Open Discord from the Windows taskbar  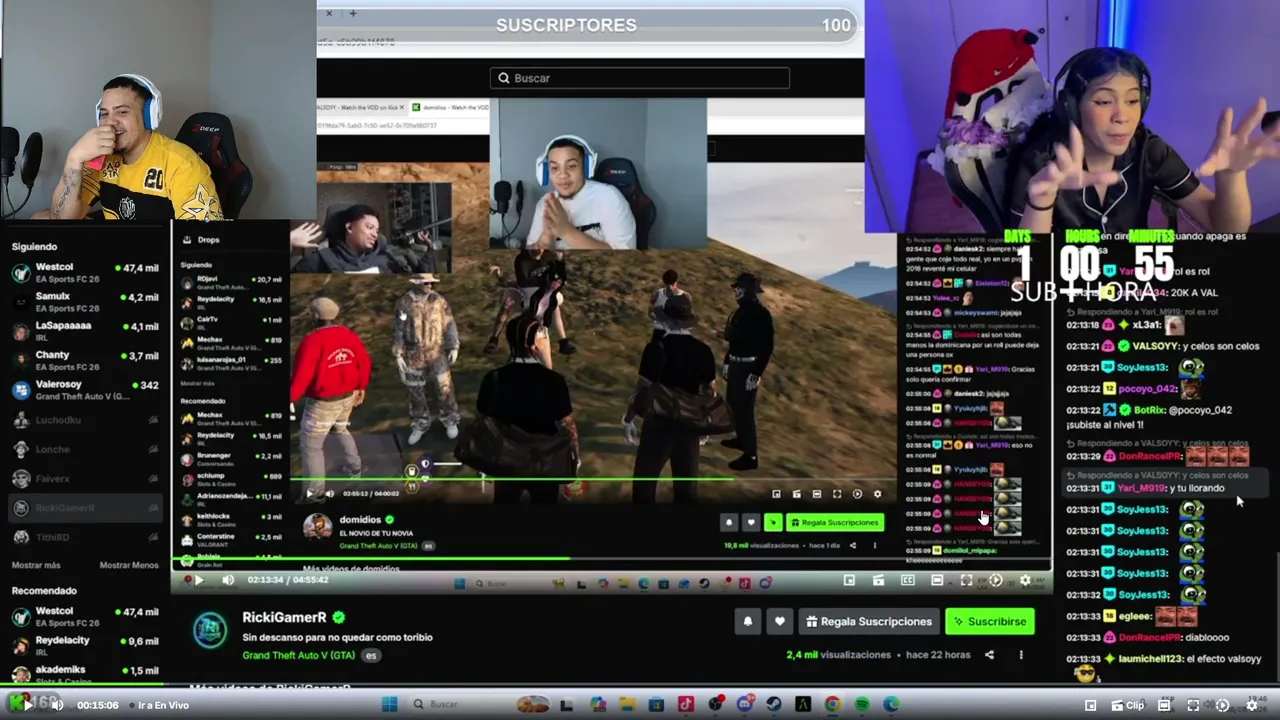(744, 705)
